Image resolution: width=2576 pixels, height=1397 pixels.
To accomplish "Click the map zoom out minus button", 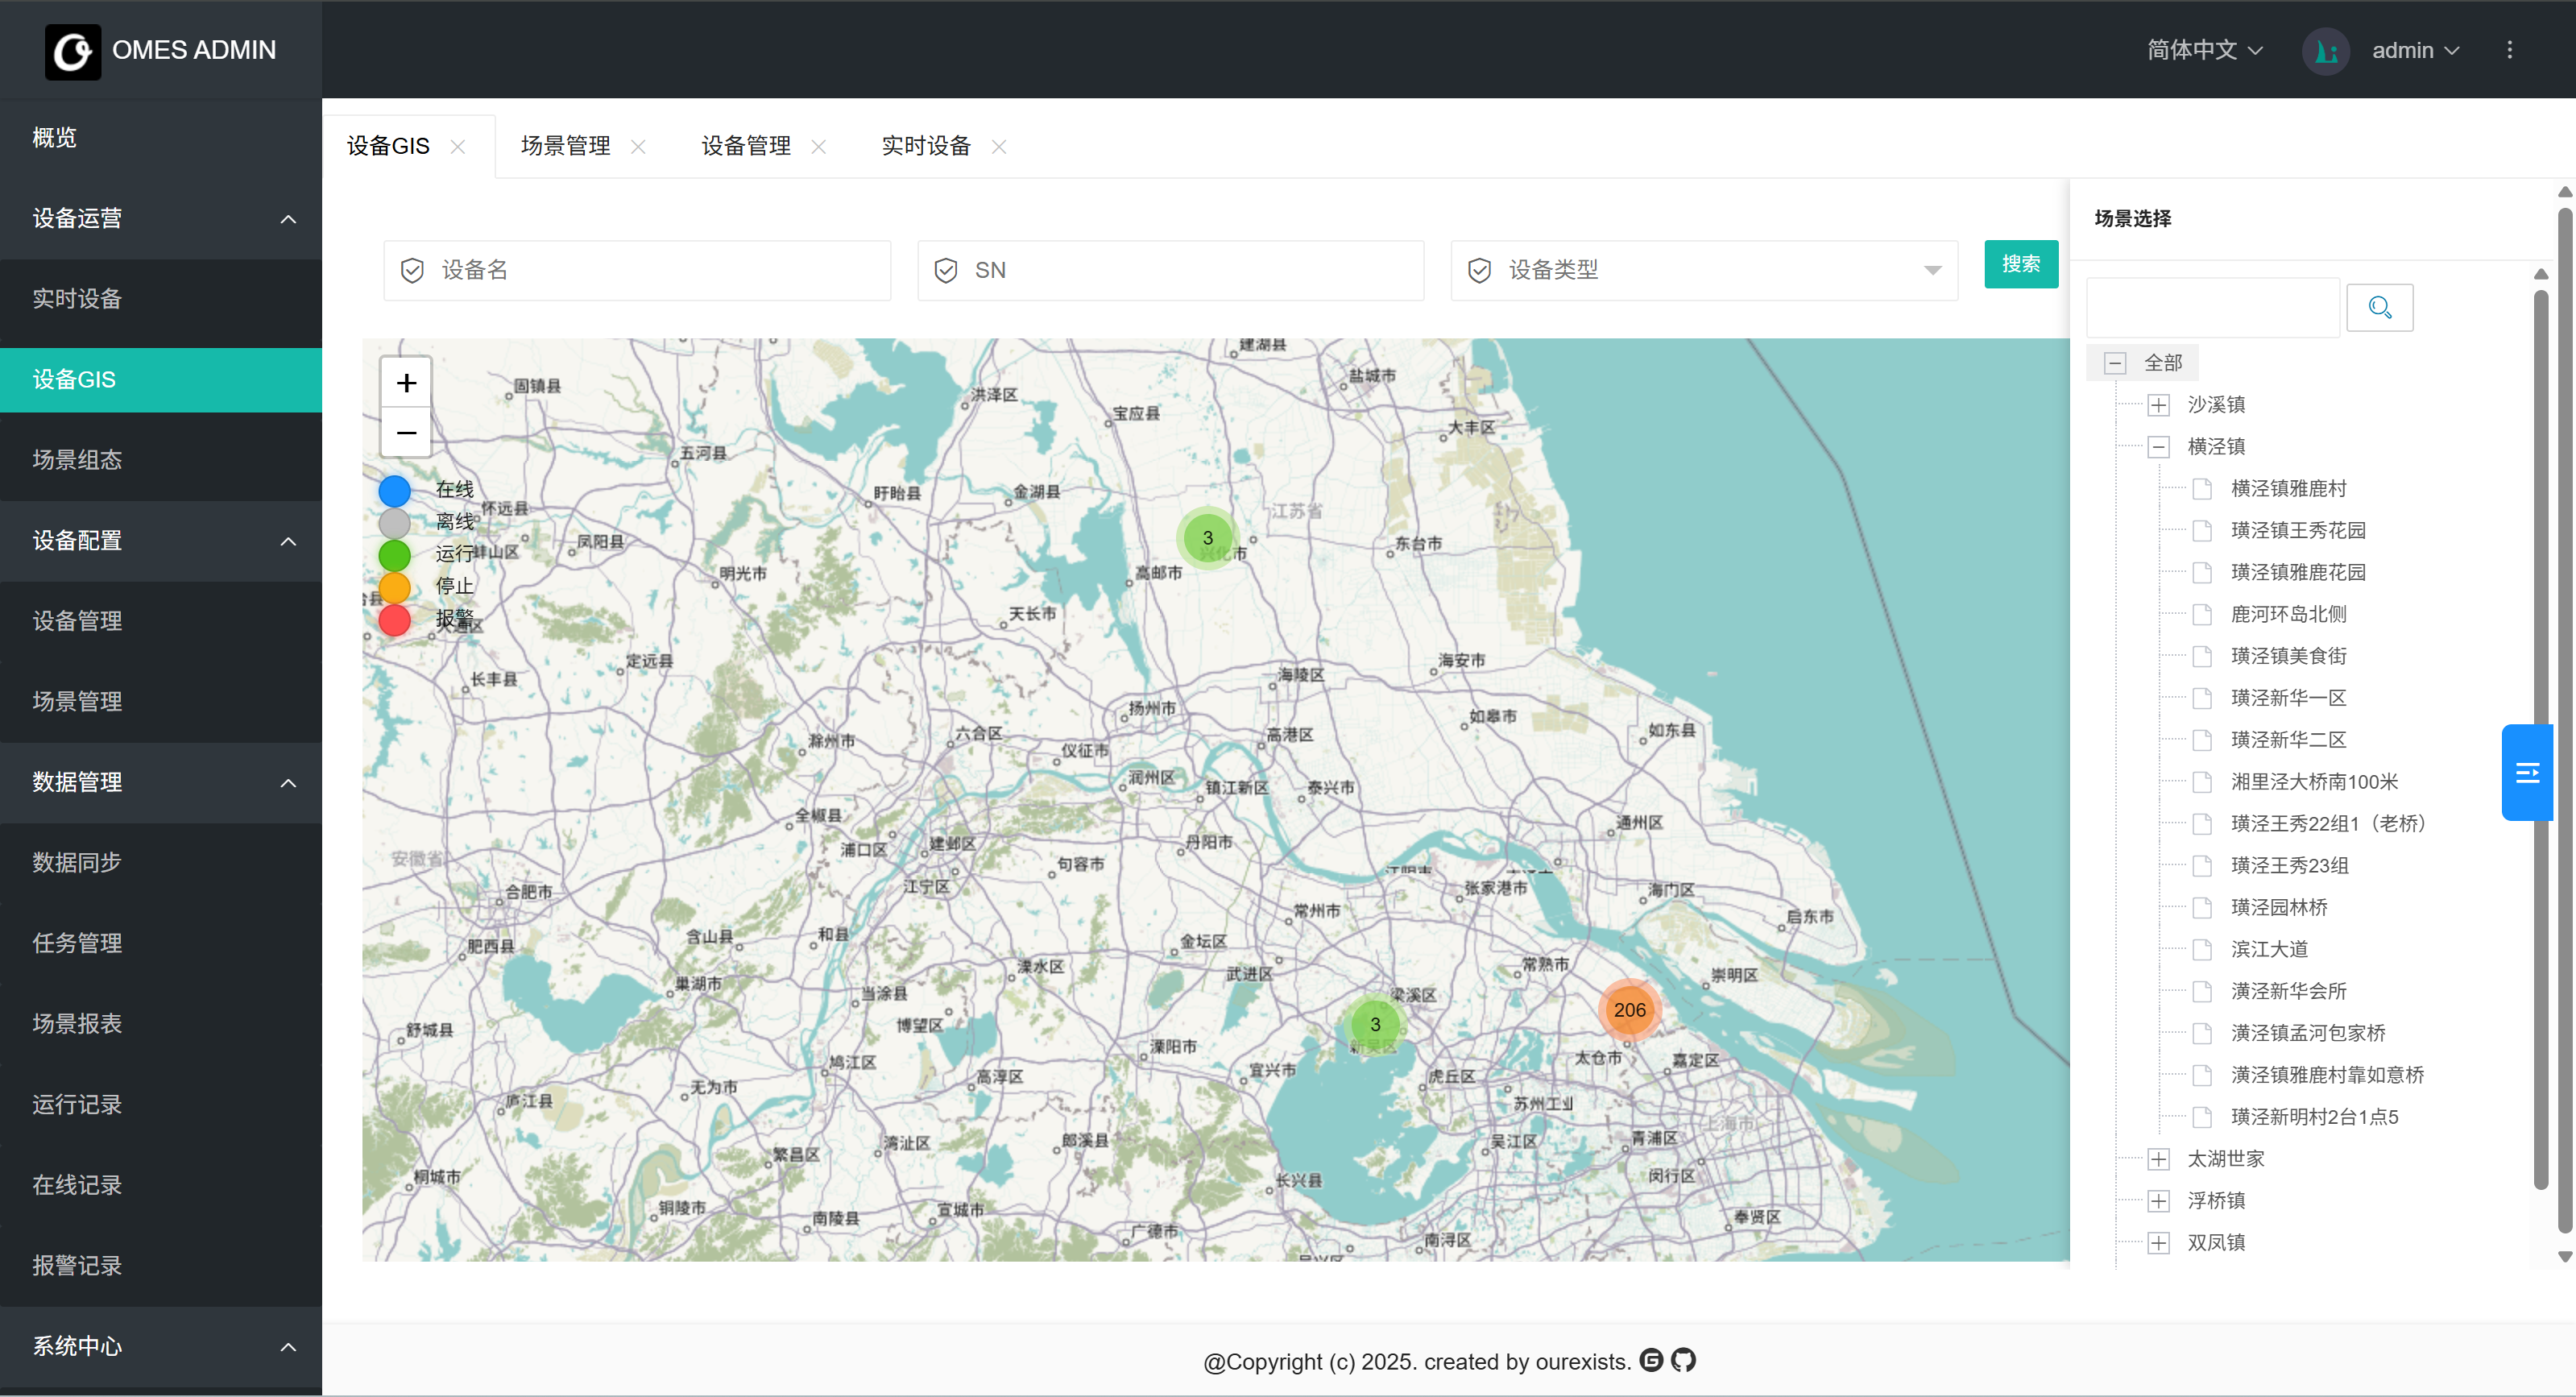I will point(406,433).
